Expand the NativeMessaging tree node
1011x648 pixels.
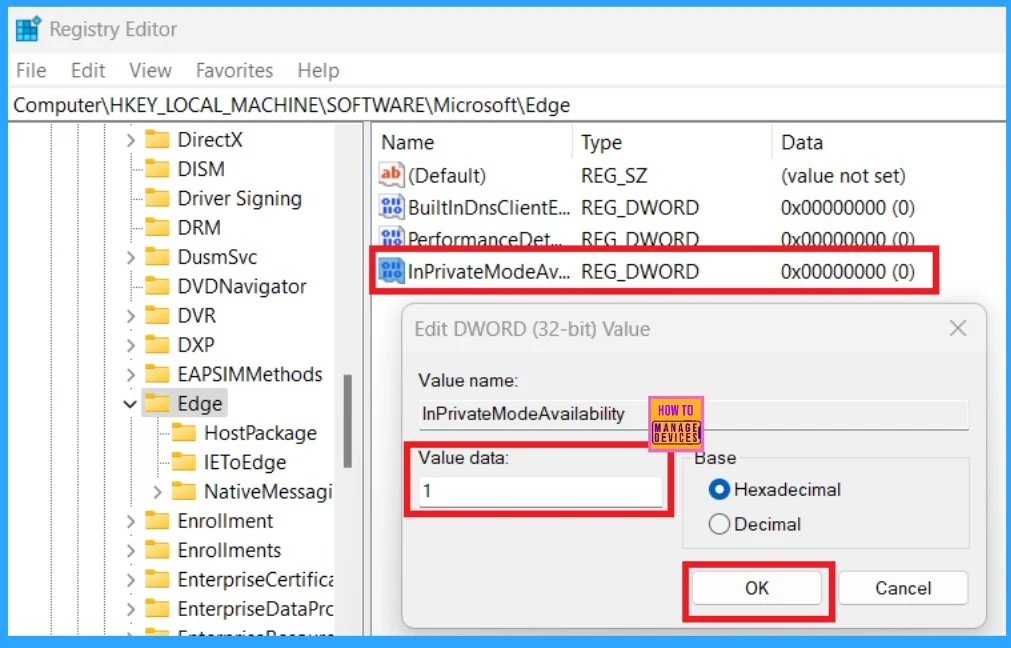(x=157, y=492)
